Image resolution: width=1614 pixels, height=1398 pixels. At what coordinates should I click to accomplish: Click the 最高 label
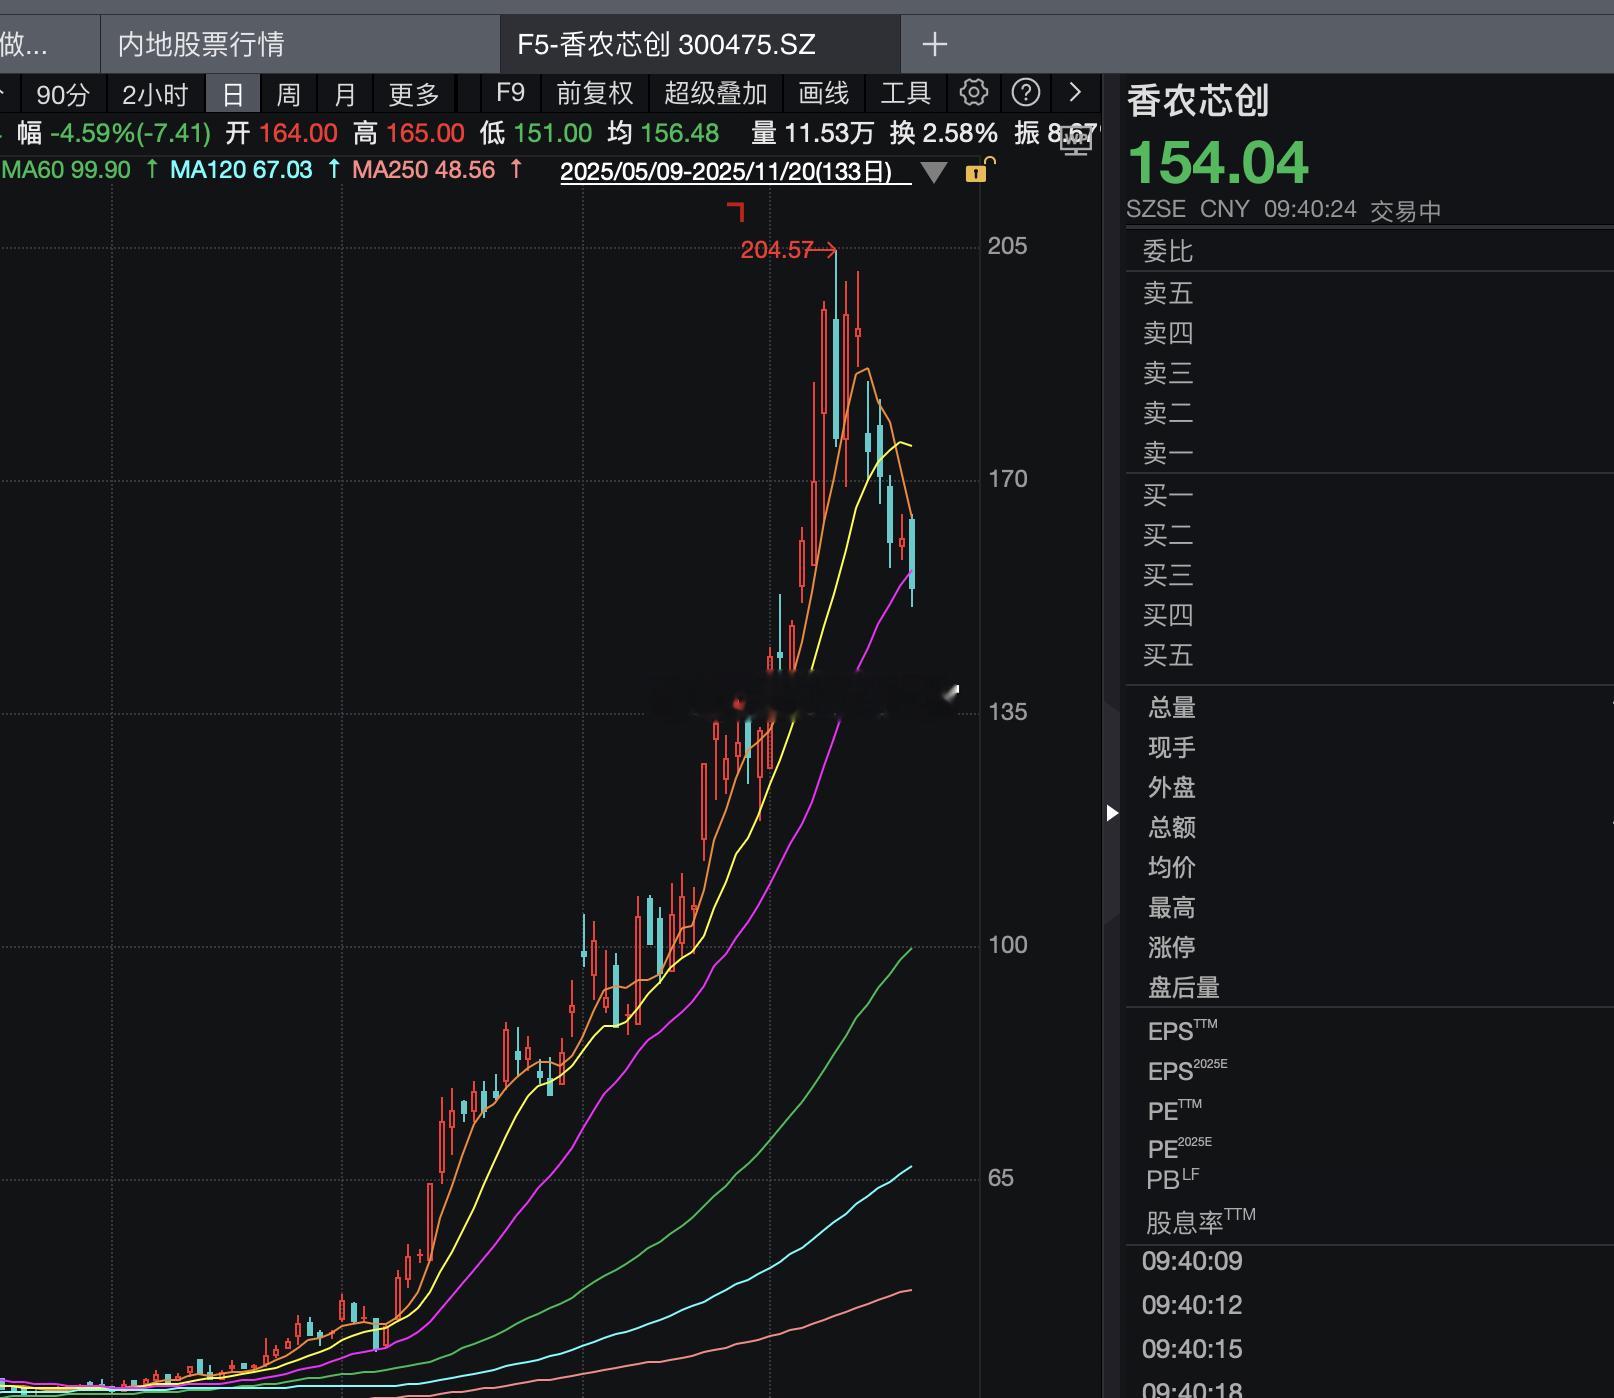click(1172, 908)
